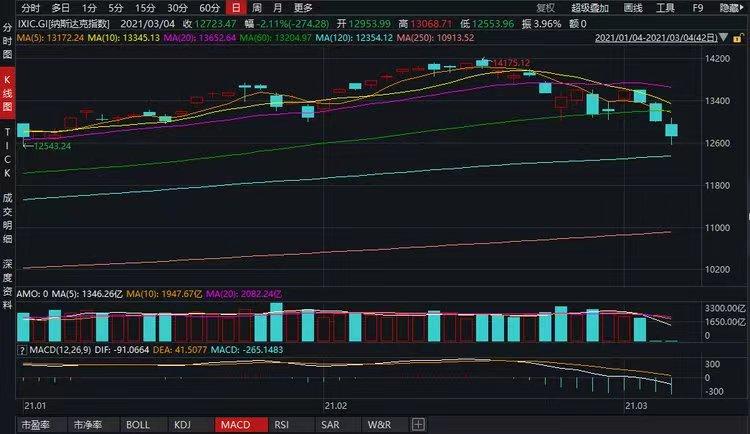Click the 14175.12 high price marker

(x=510, y=62)
